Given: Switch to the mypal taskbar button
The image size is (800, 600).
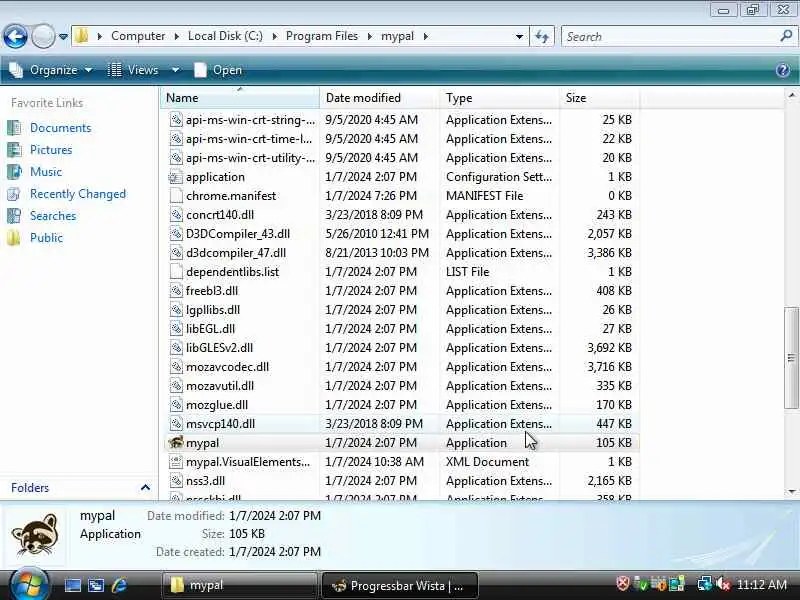Looking at the screenshot, I should pyautogui.click(x=239, y=585).
